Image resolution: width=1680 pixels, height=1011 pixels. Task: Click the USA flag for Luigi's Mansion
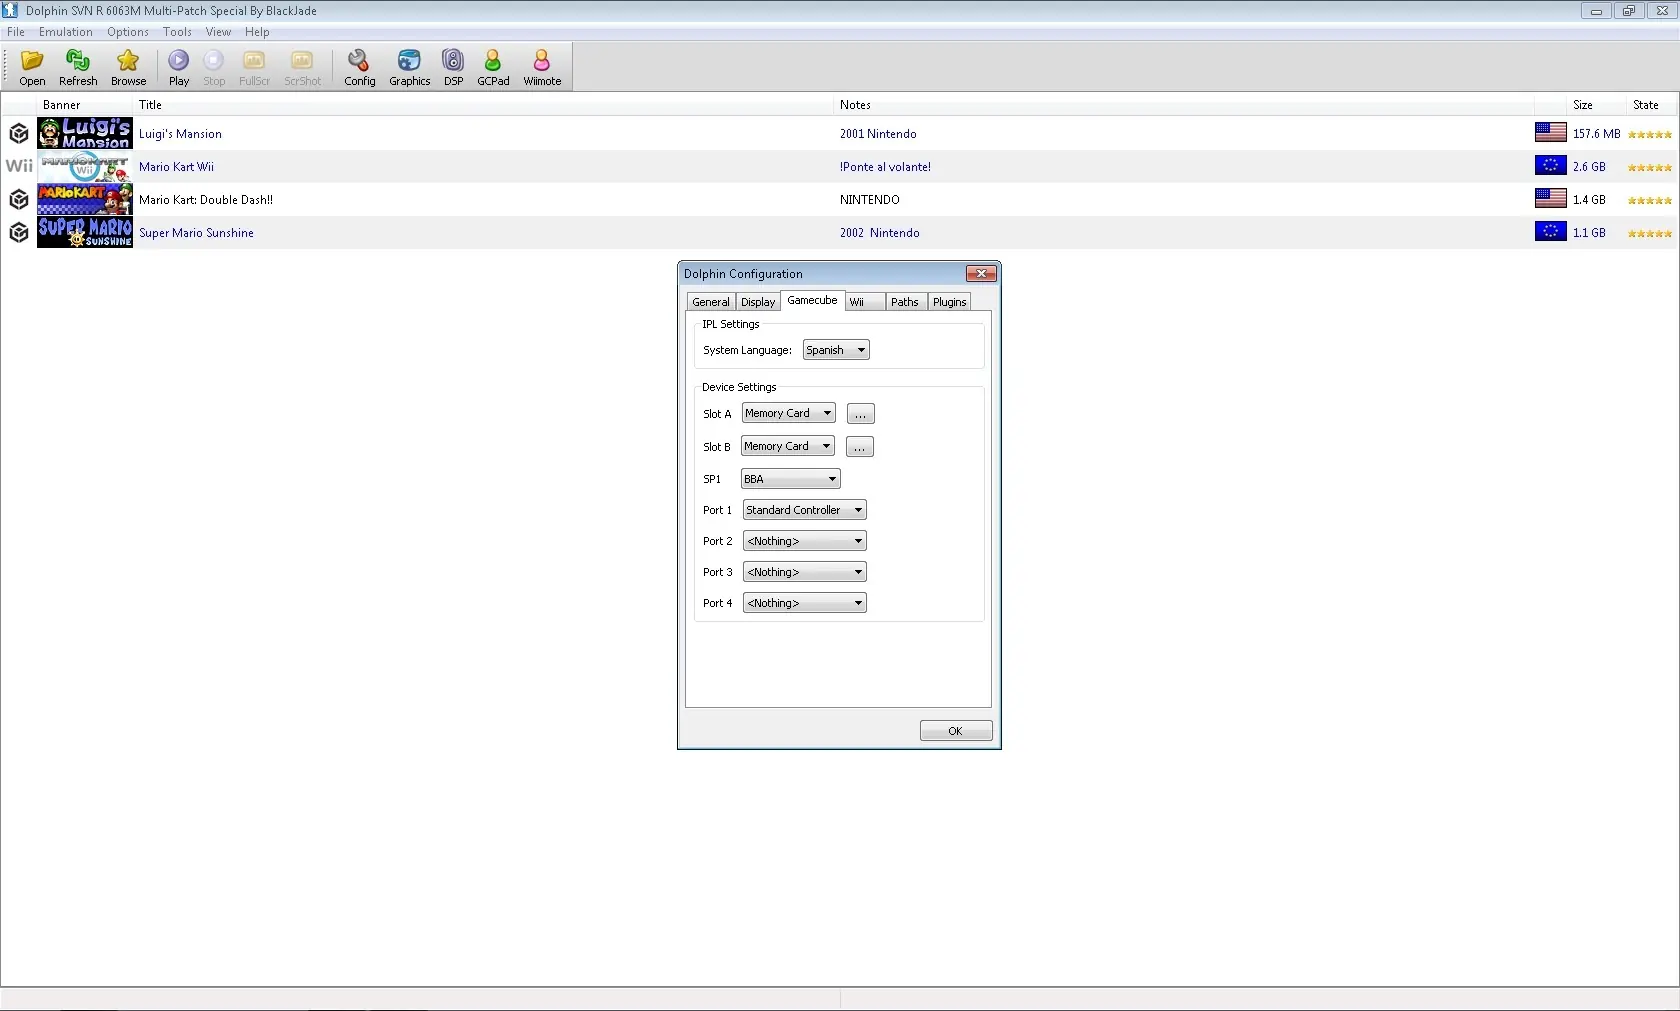click(1551, 132)
